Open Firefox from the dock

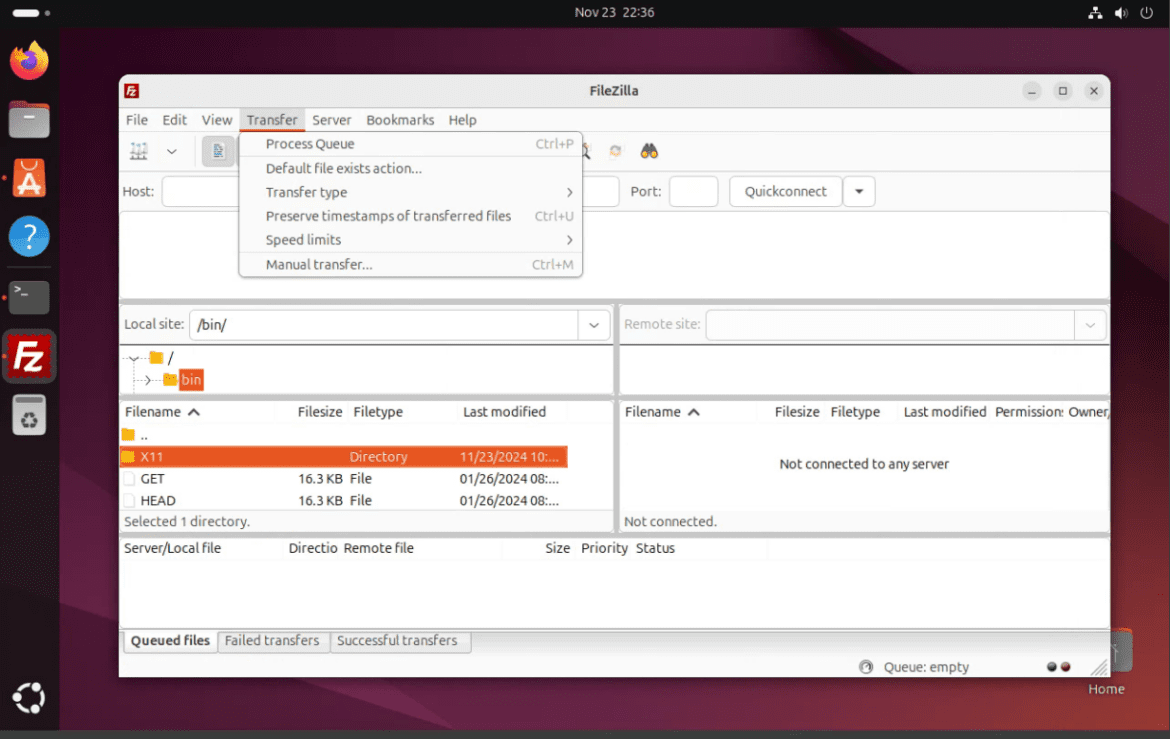tap(29, 60)
